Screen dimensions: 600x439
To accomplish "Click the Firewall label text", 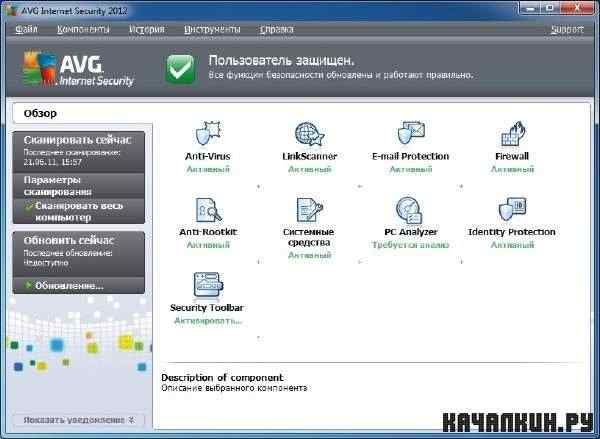I will [x=512, y=156].
